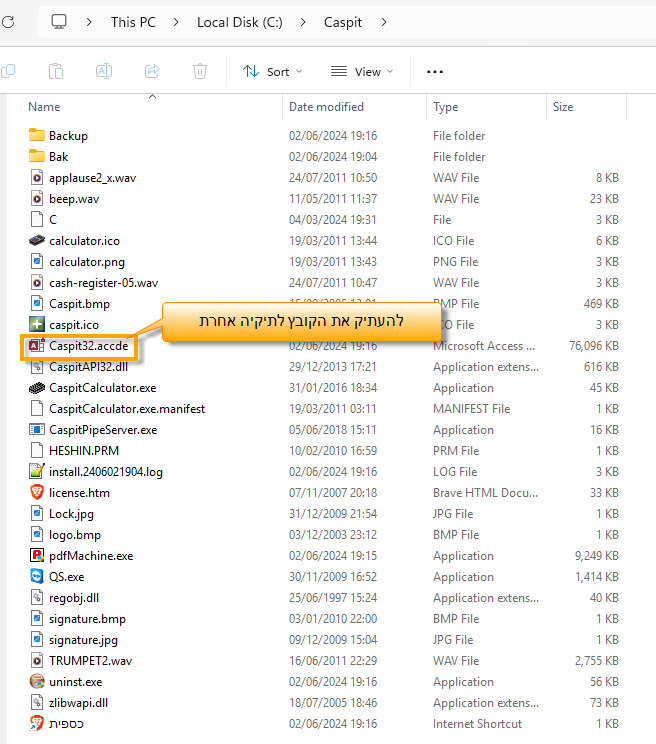The image size is (656, 744).
Task: Open the See more (three dots) menu
Action: pos(435,71)
